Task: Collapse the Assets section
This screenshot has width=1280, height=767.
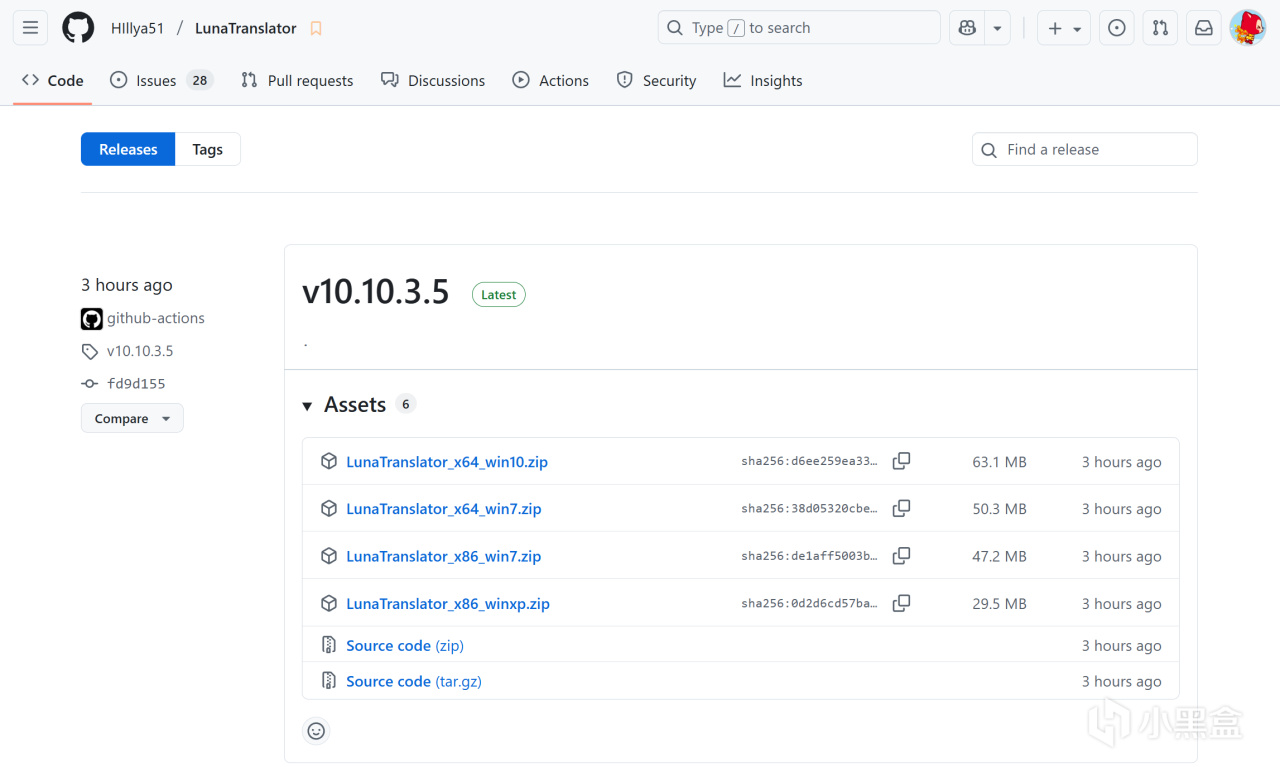Action: [x=308, y=405]
